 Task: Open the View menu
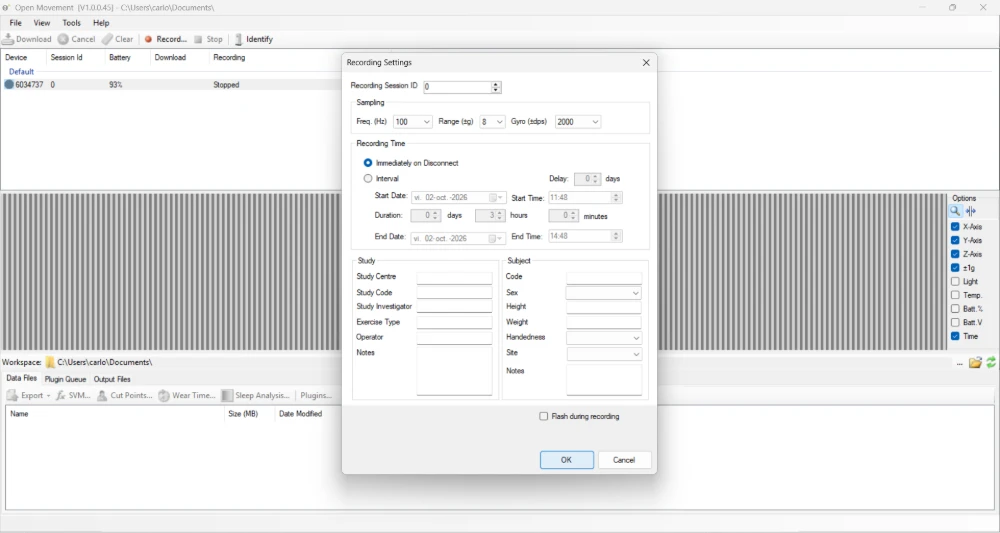pyautogui.click(x=41, y=23)
